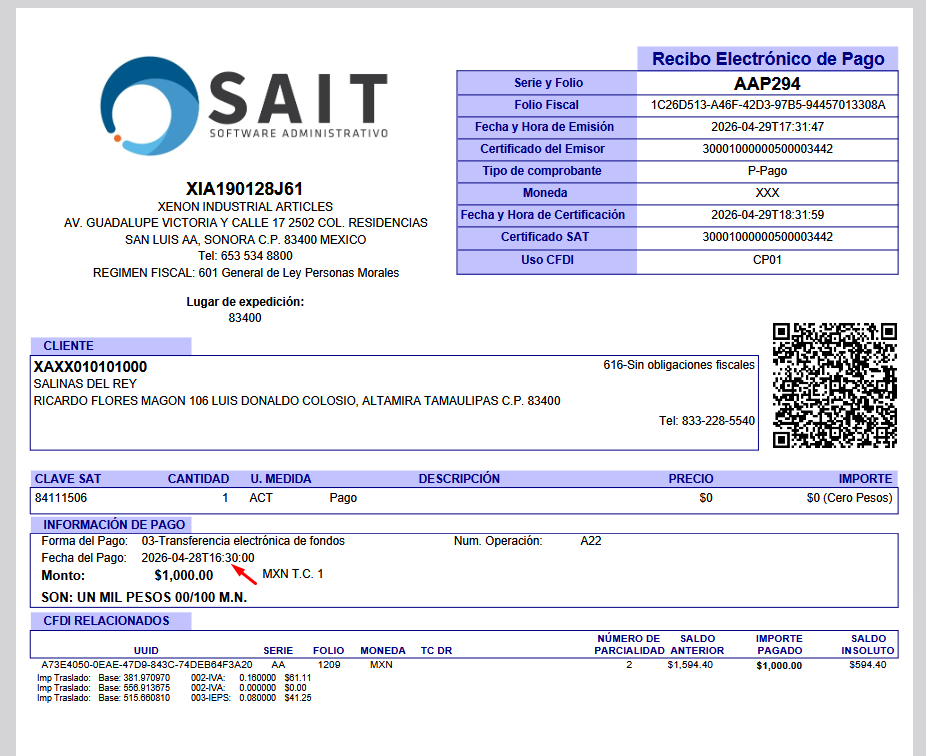The width and height of the screenshot is (926, 756).
Task: Click the Certificado del Emisor number
Action: click(767, 149)
